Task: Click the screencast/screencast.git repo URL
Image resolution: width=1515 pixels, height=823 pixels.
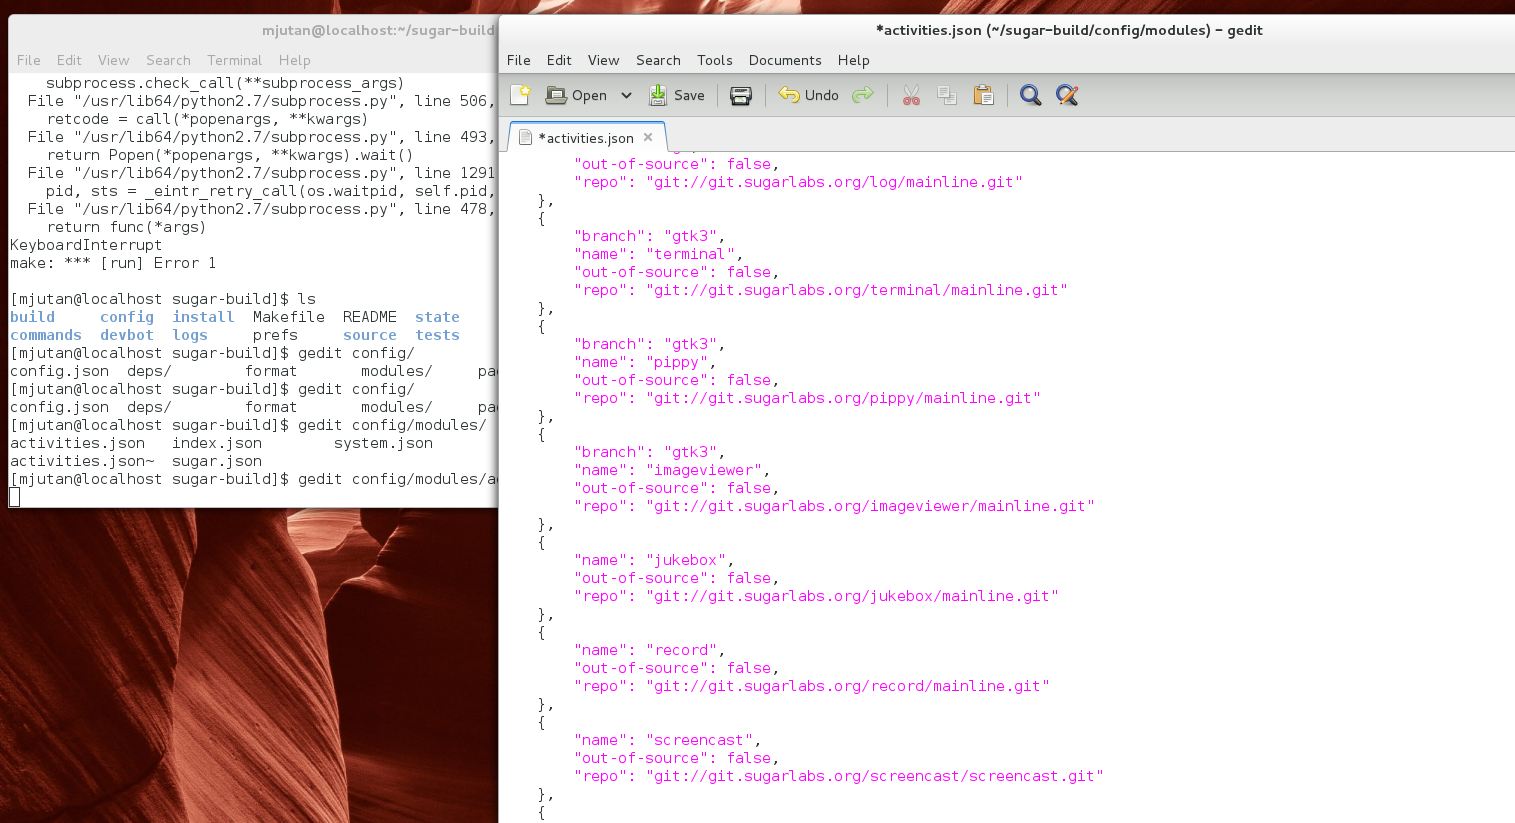Action: (875, 776)
